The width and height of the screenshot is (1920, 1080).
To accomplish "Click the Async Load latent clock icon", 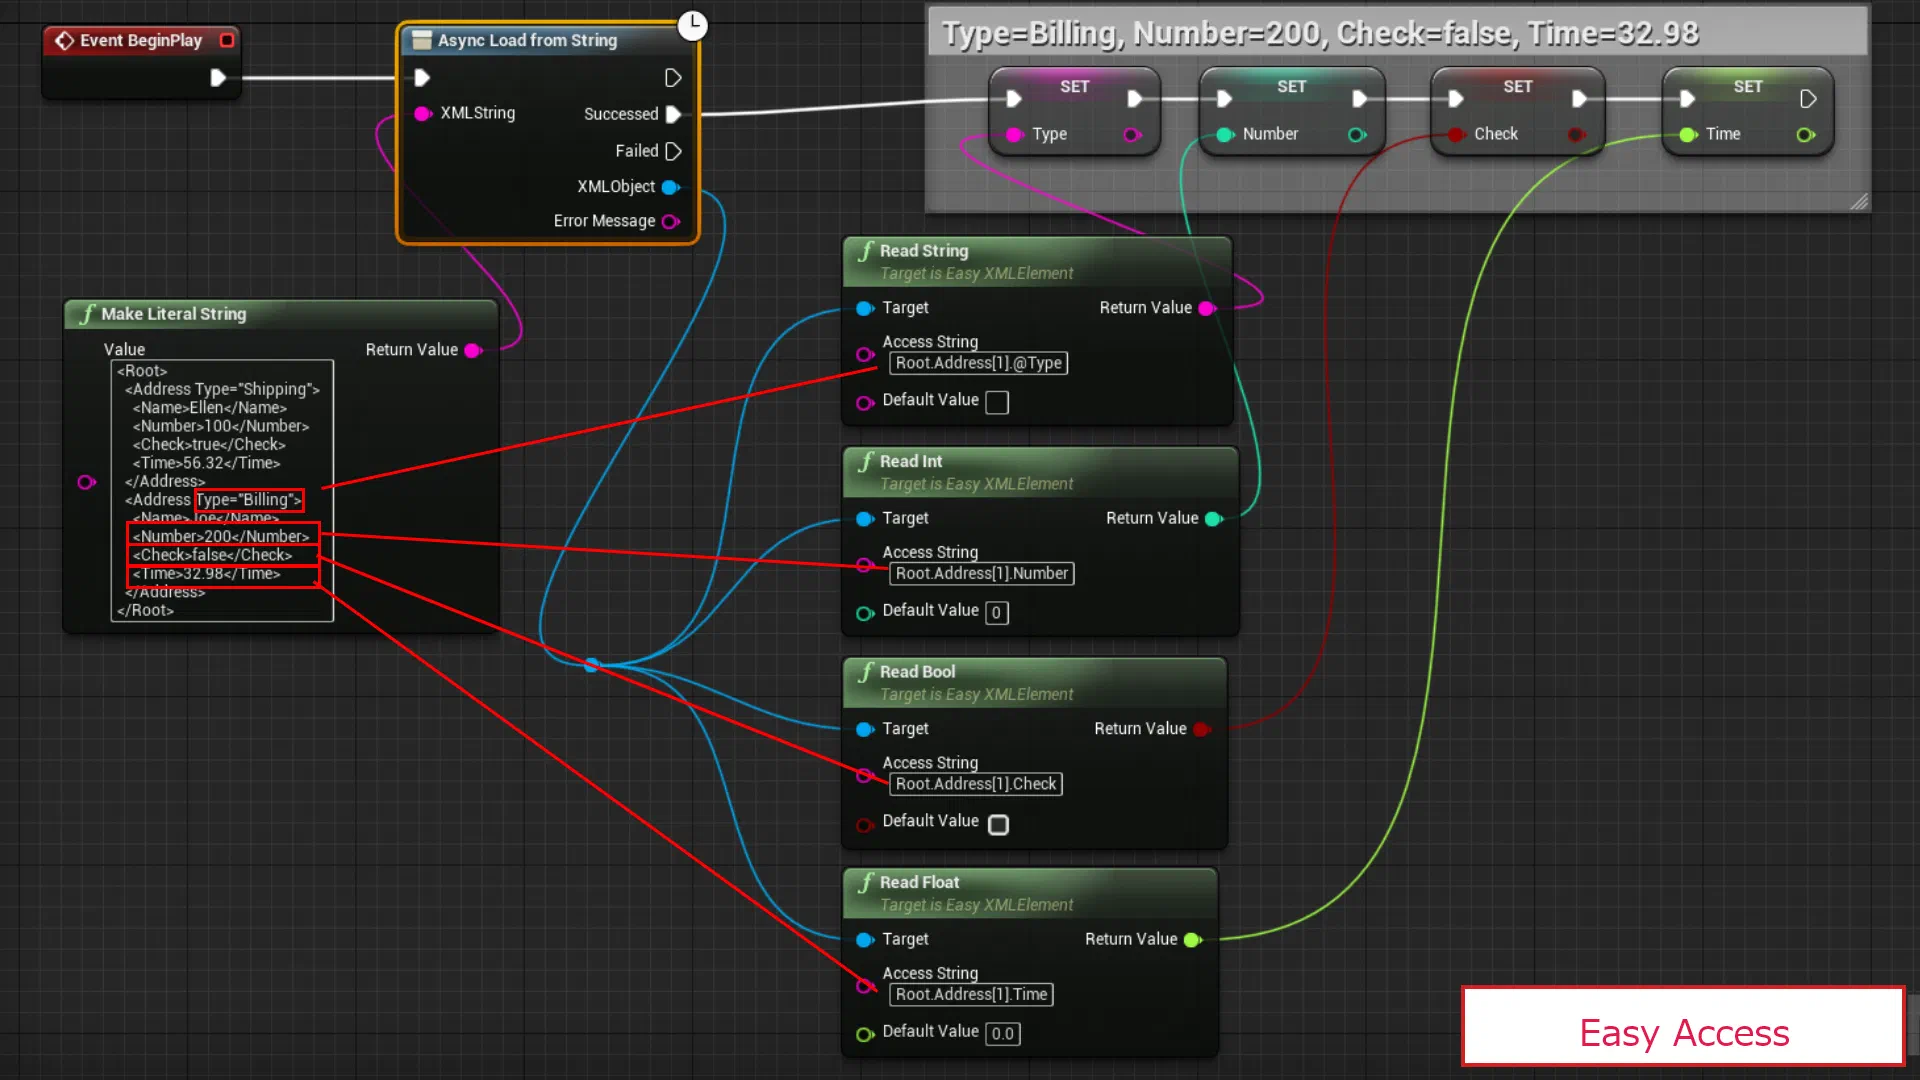I will tap(692, 25).
